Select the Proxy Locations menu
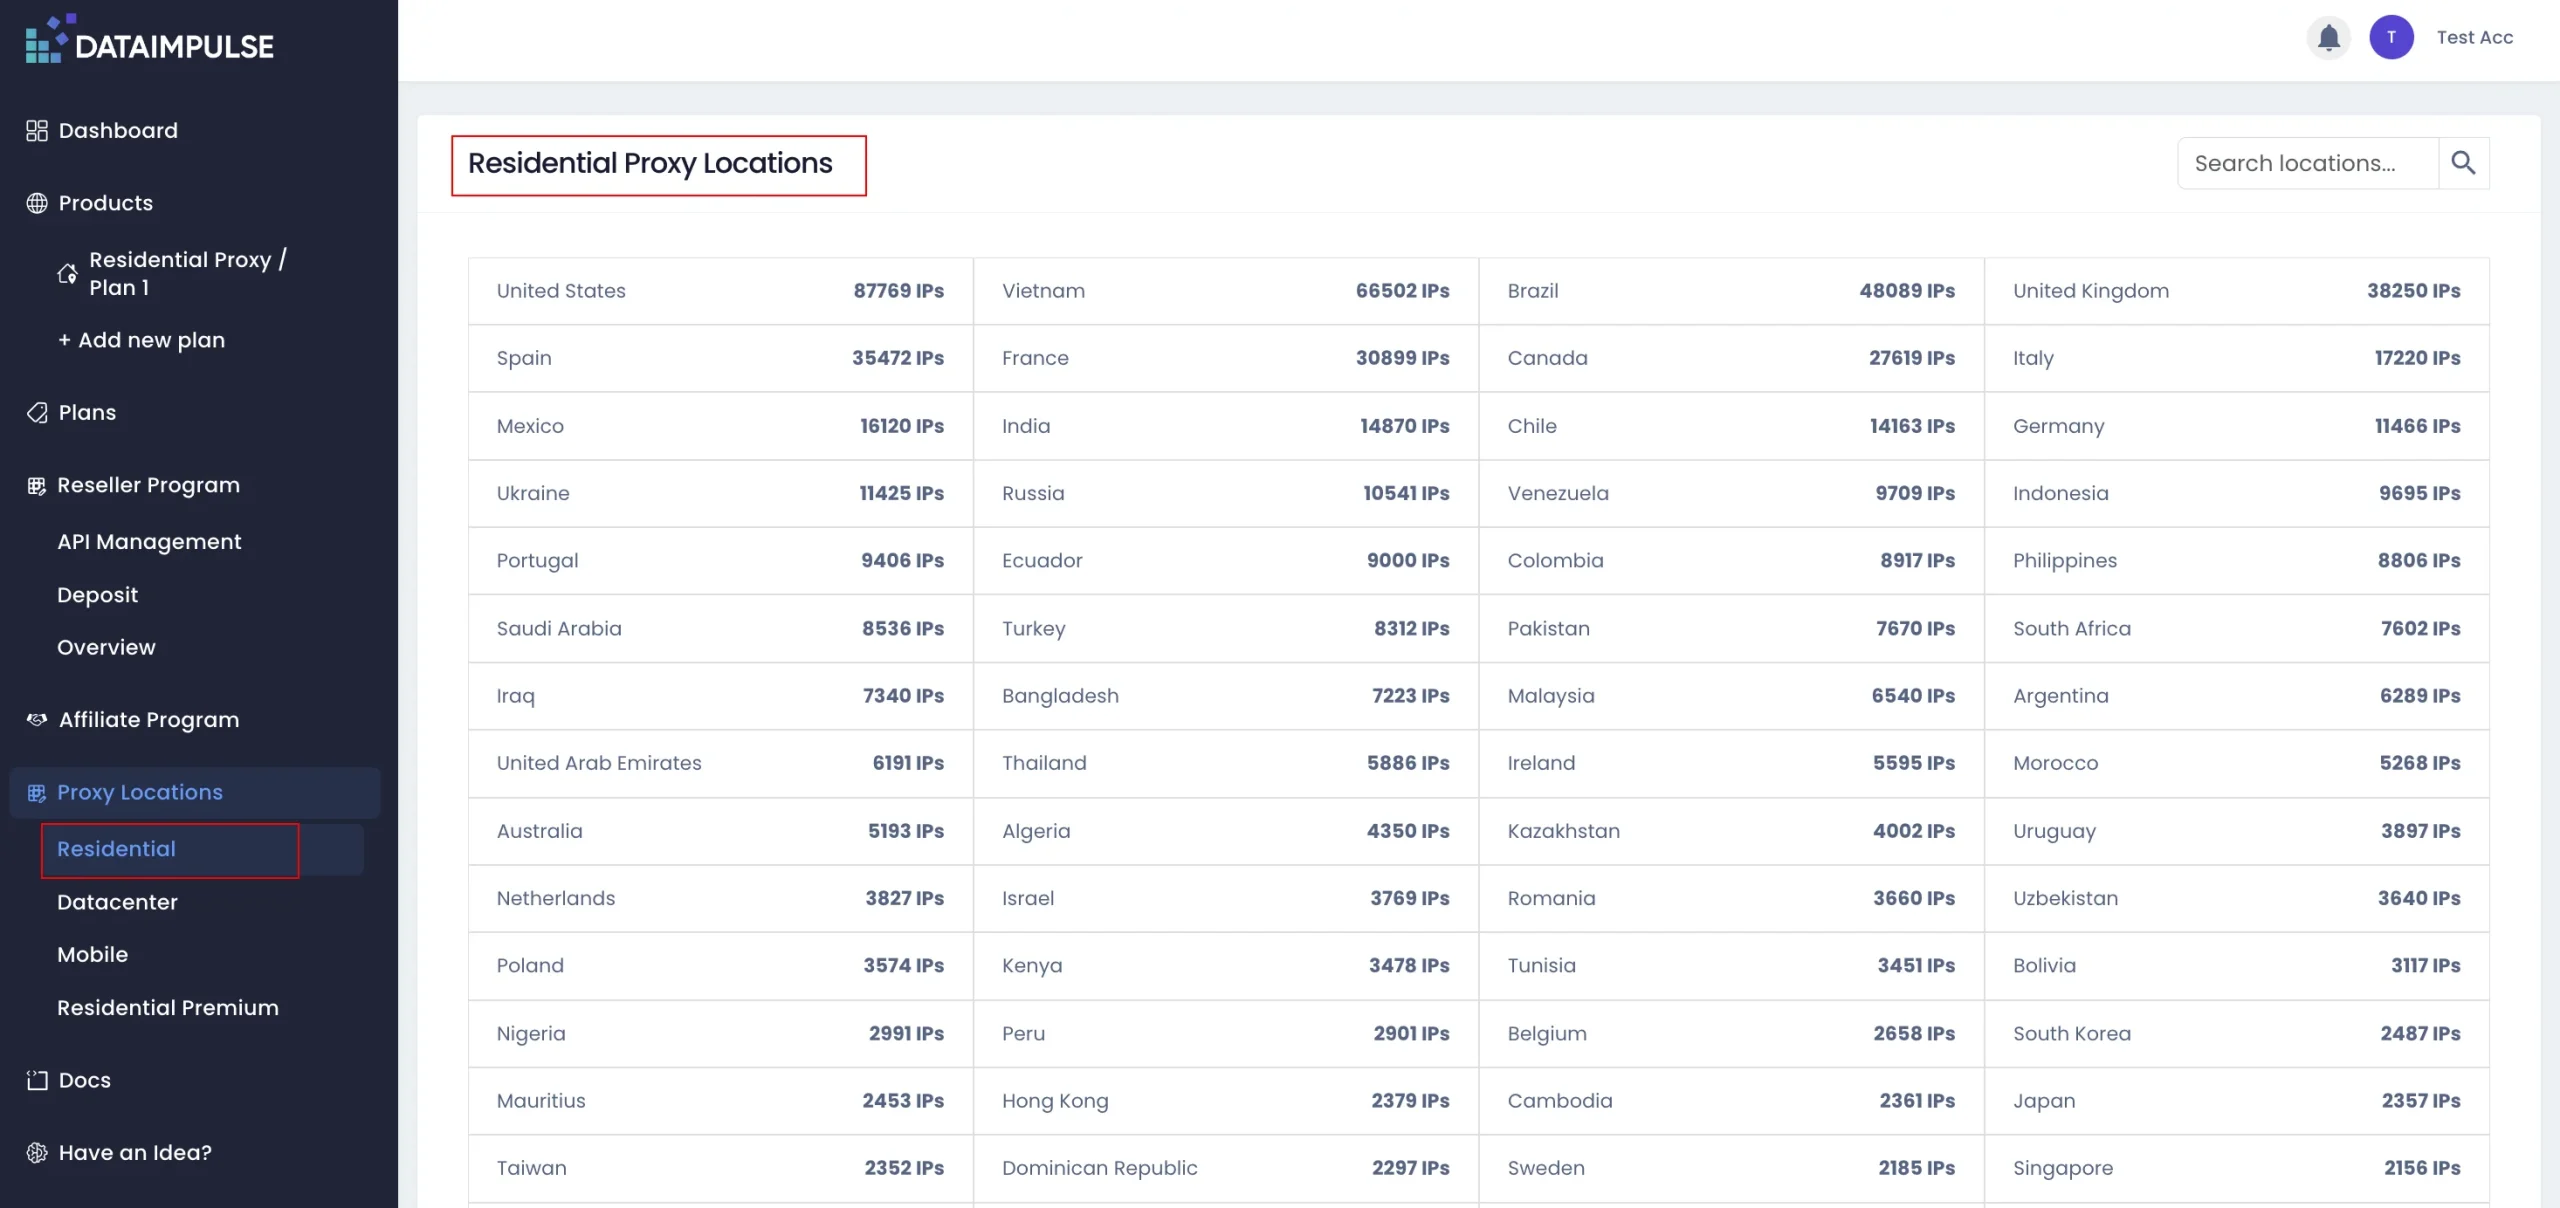2560x1208 pixels. [195, 793]
